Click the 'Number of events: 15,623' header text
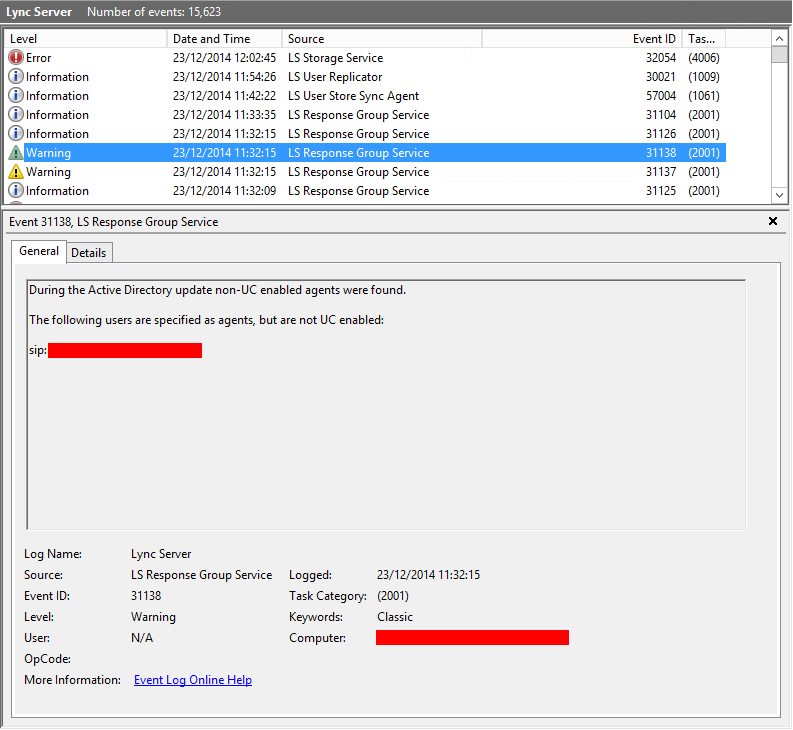 (154, 12)
